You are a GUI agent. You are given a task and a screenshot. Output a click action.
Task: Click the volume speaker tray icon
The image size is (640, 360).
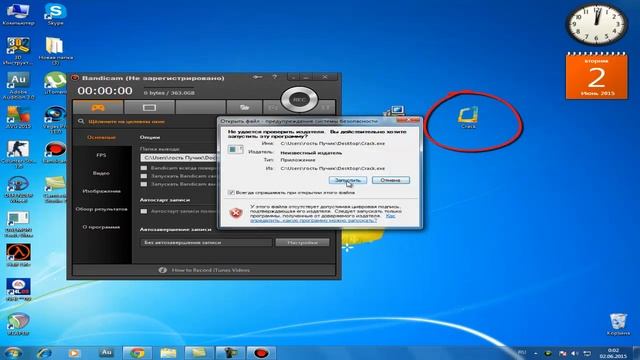575,353
